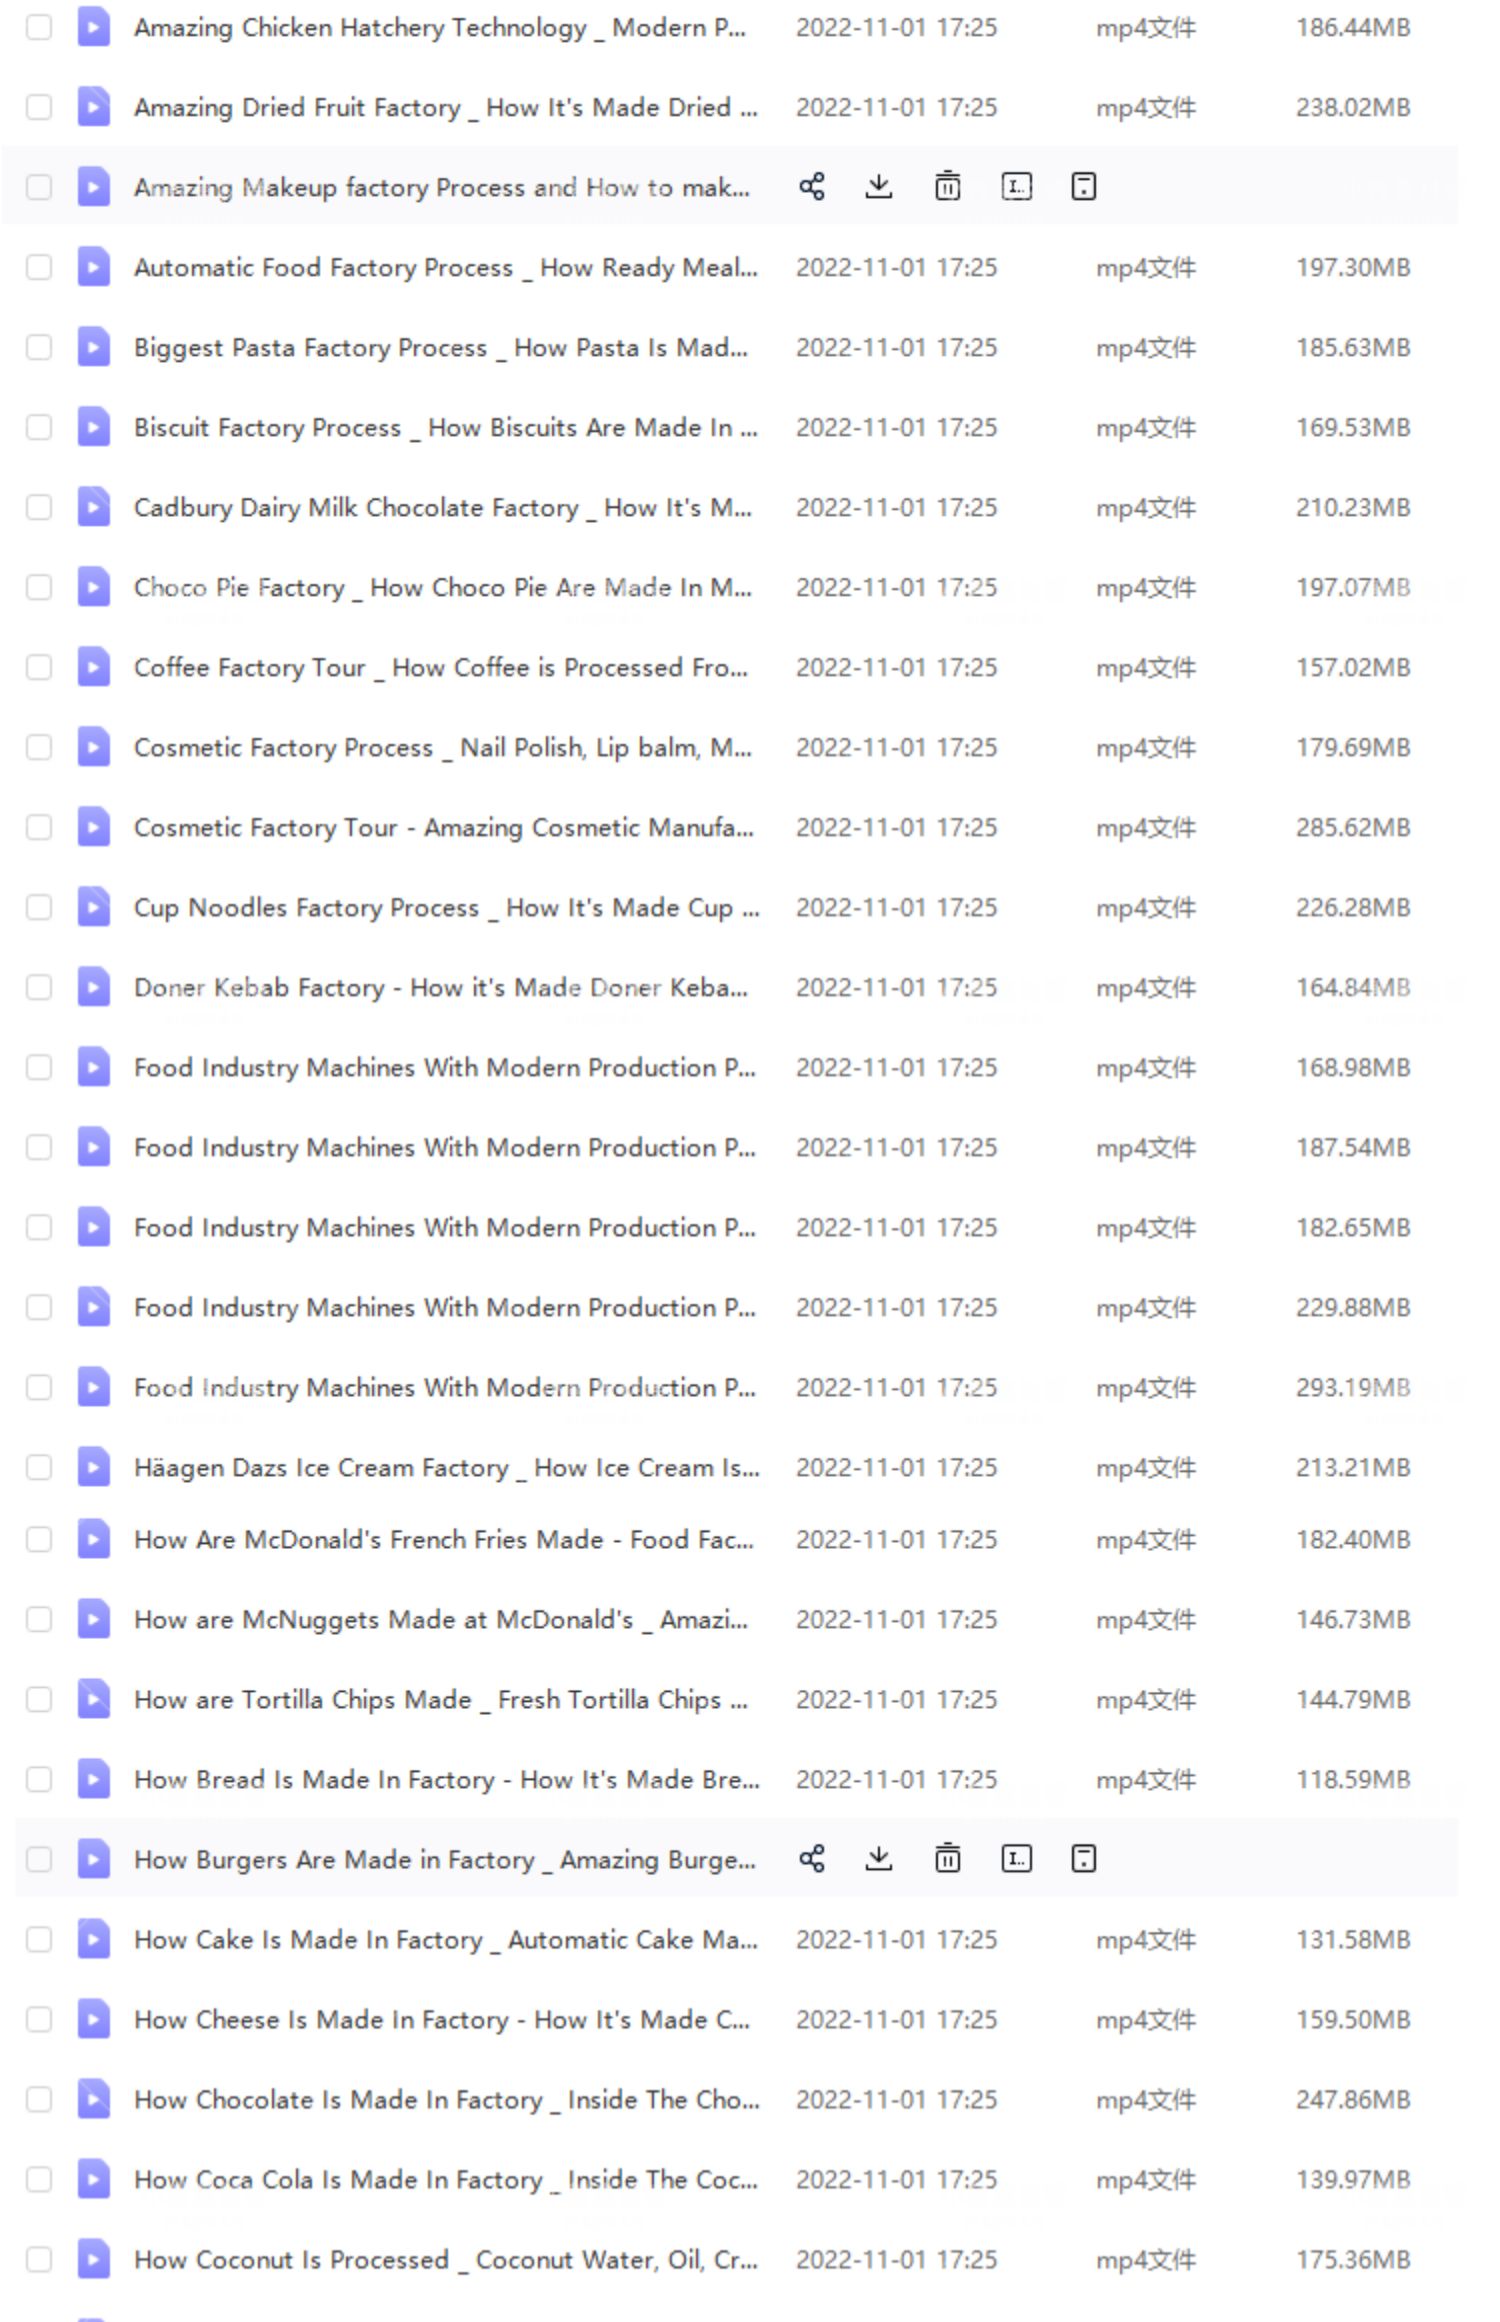Click video icon of Amazing Dried Fruit Factory
Image resolution: width=1500 pixels, height=2322 pixels.
[94, 107]
